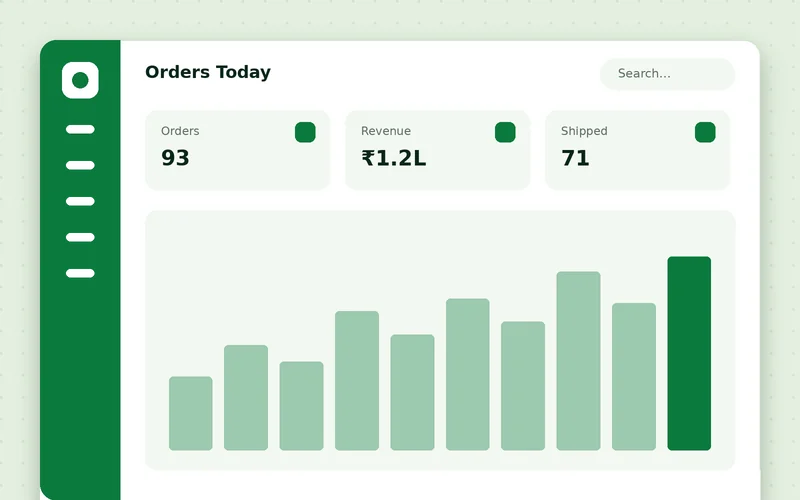
Task: Click the green icon on Shipped card
Action: coord(705,132)
